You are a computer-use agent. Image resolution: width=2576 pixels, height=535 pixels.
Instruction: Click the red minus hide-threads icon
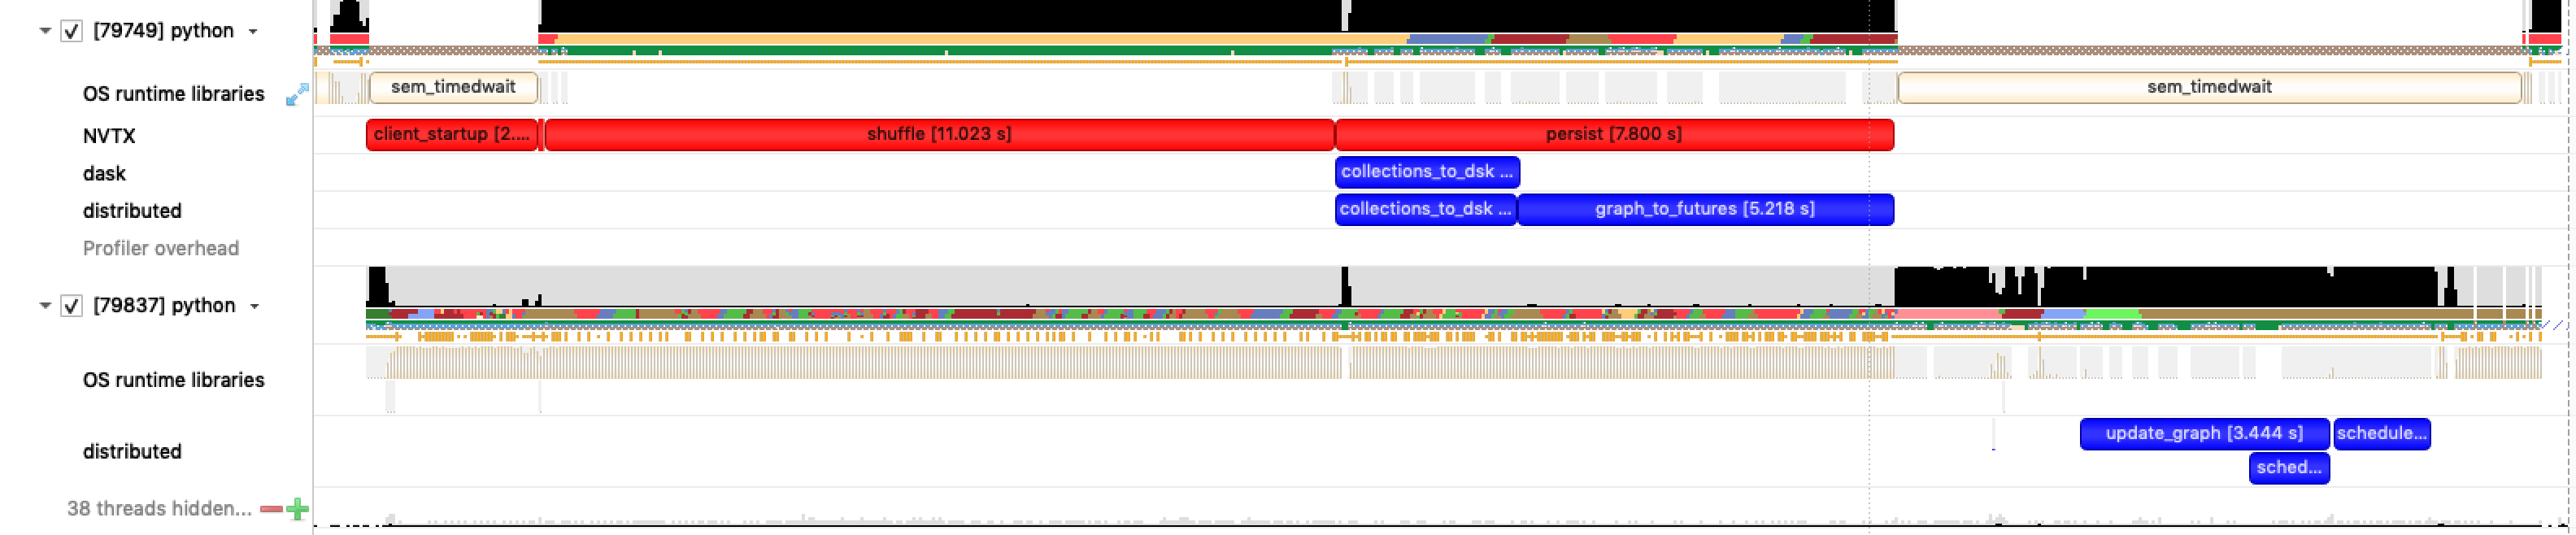[x=271, y=510]
